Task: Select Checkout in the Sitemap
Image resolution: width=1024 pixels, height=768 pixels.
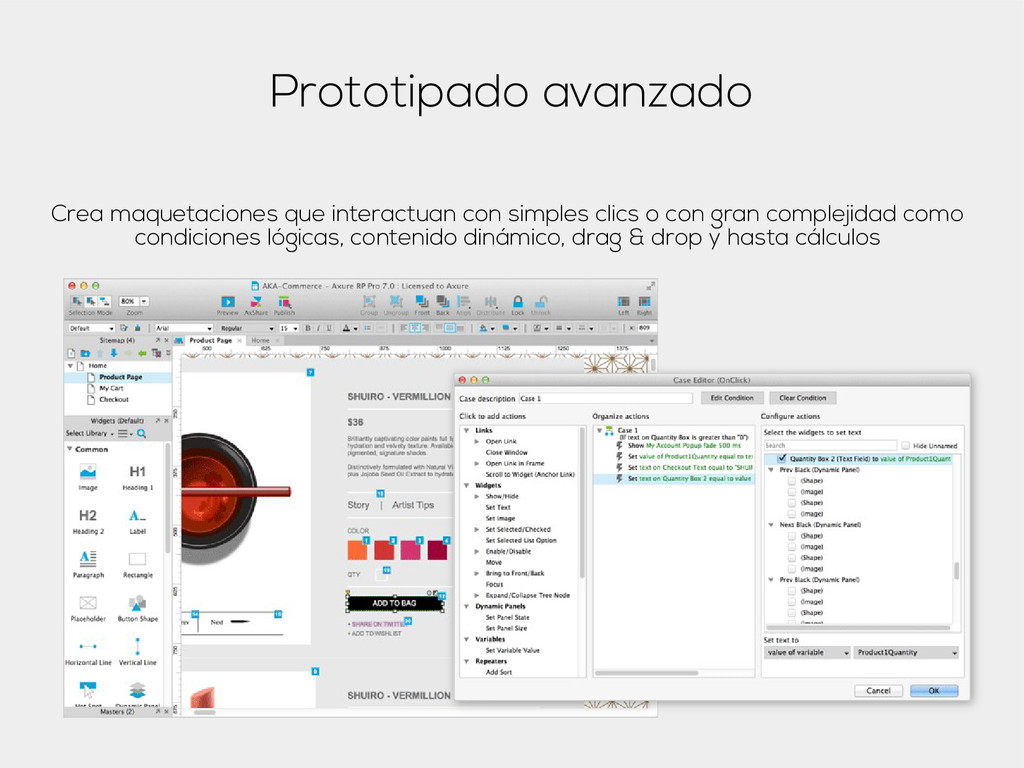Action: 114,399
